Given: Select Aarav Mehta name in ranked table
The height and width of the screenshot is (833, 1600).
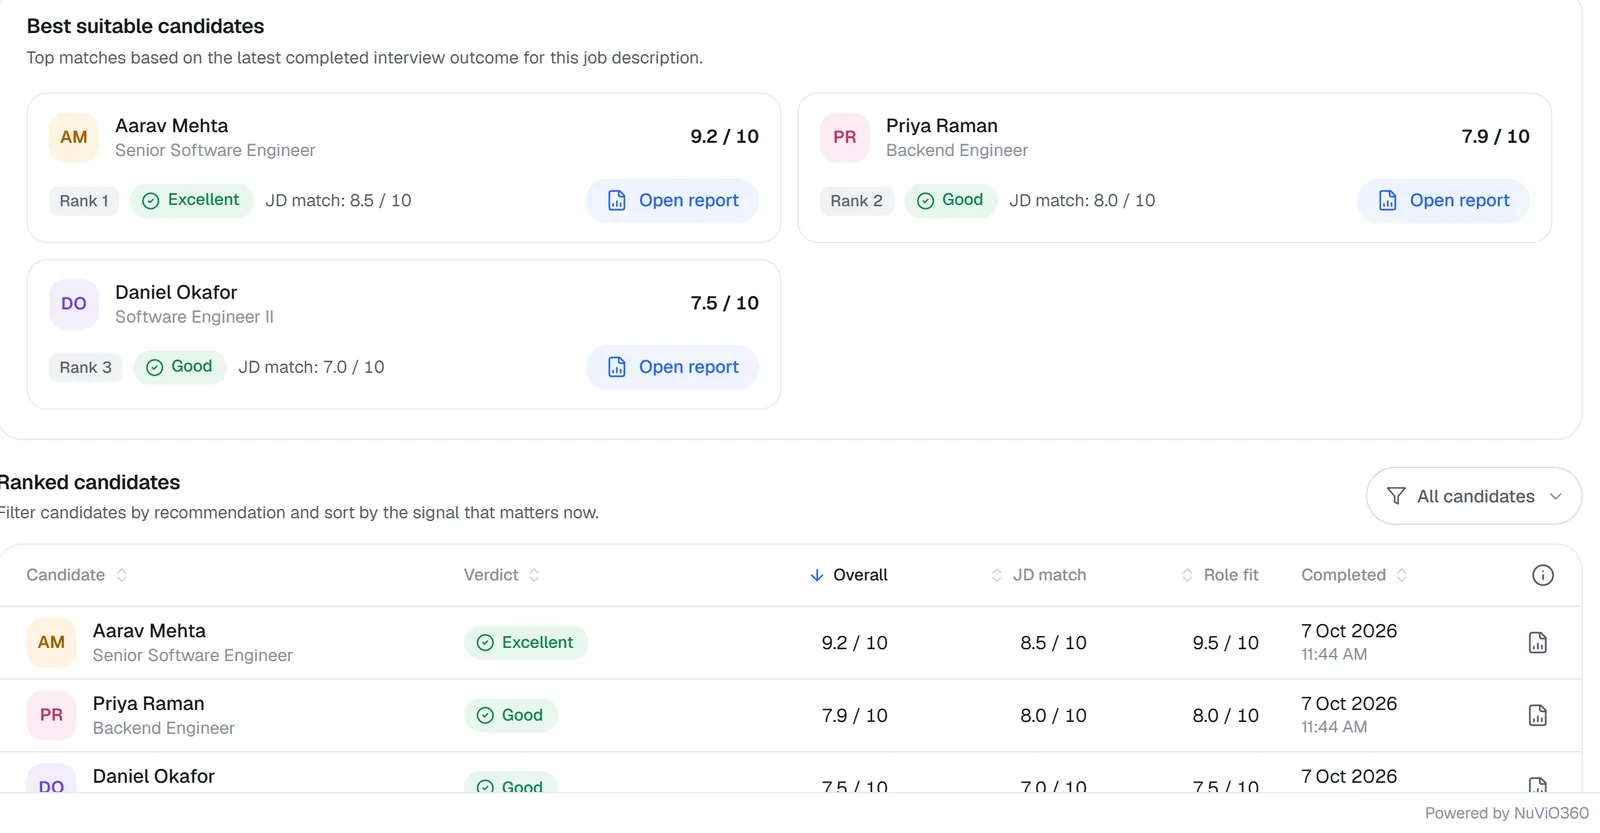Looking at the screenshot, I should 149,631.
